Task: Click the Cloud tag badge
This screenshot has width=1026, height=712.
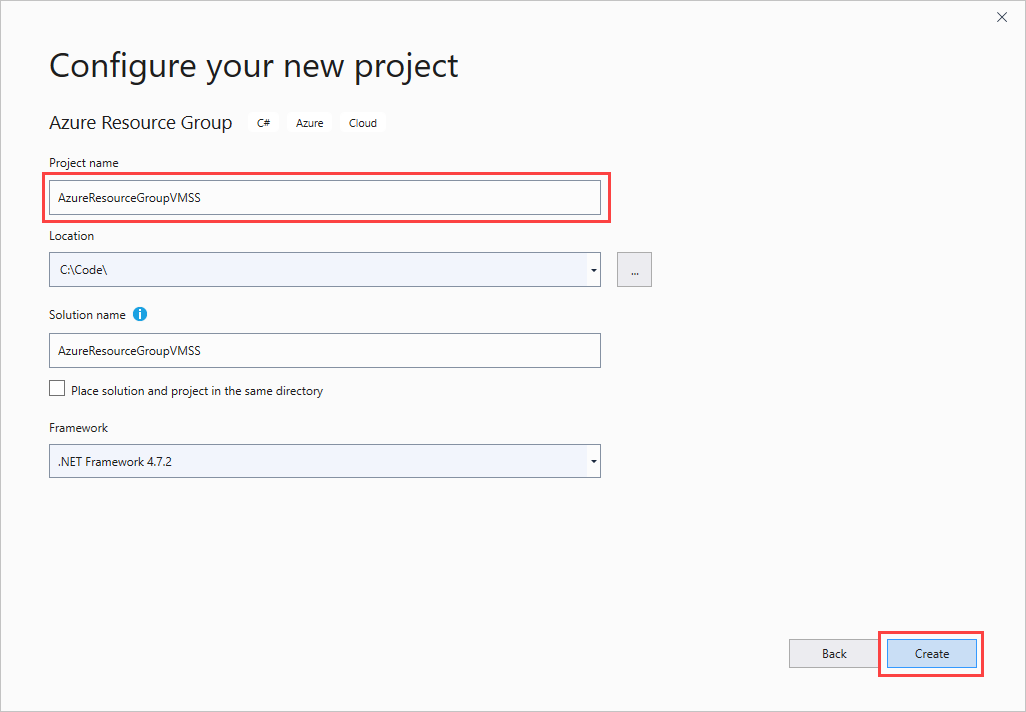Action: [x=363, y=123]
